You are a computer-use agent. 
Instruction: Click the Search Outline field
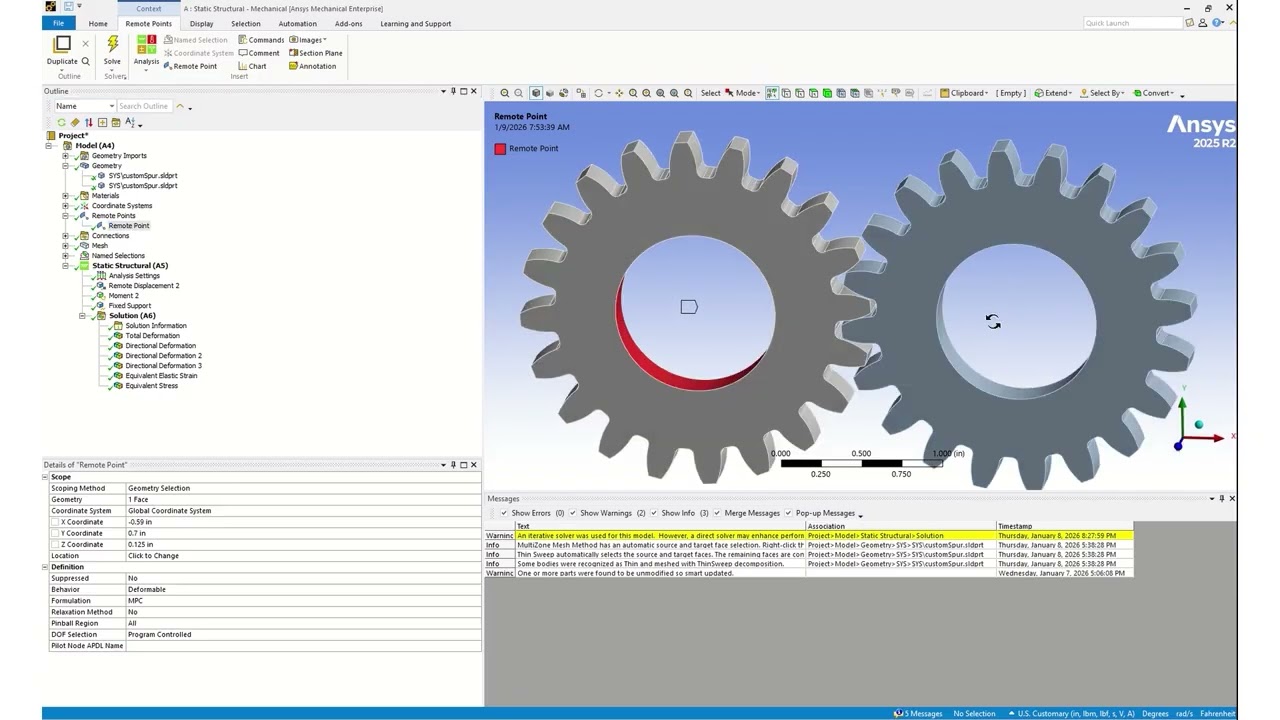point(144,106)
